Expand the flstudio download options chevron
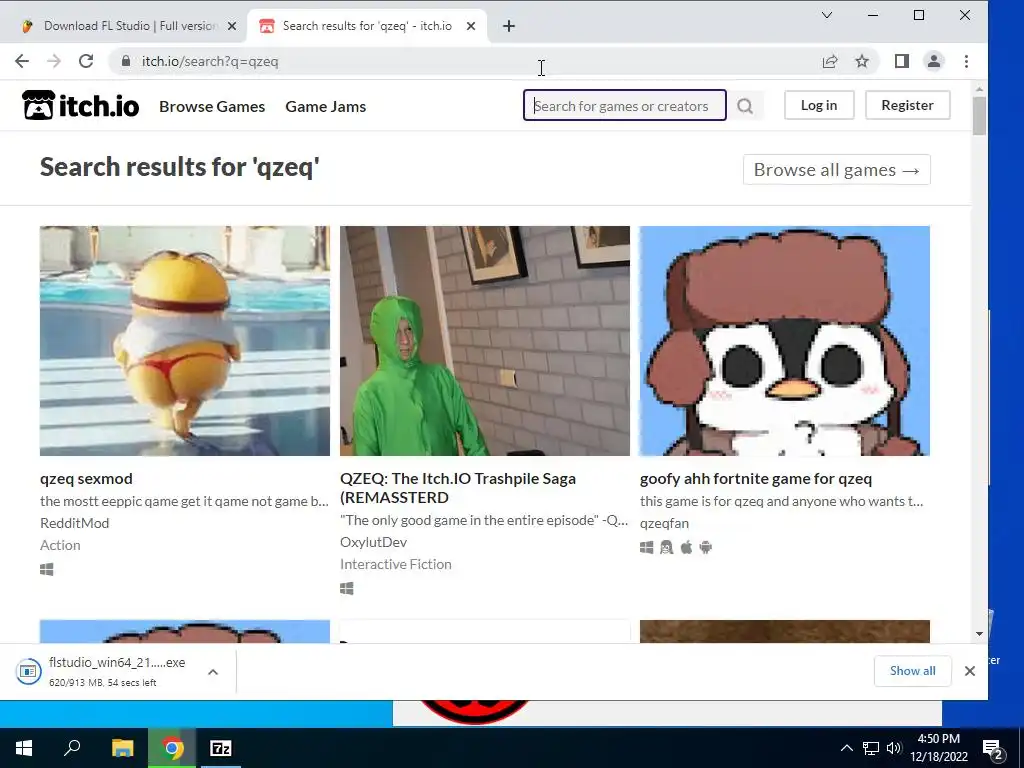 click(x=213, y=671)
